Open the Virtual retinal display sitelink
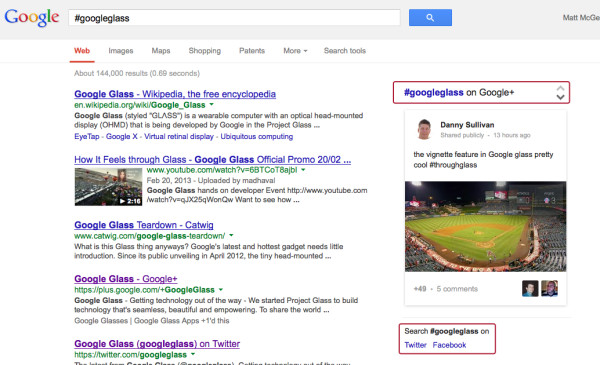 point(179,136)
